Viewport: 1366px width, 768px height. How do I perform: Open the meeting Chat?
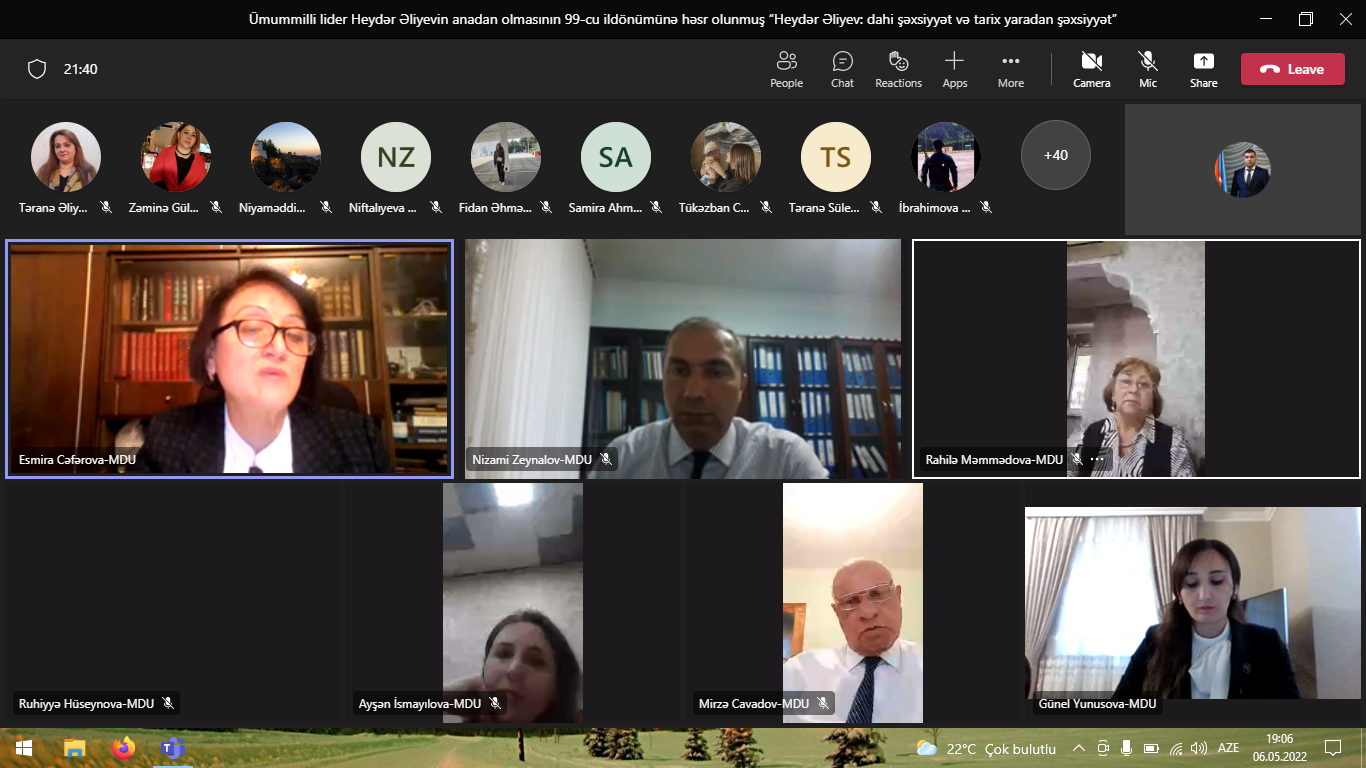(x=842, y=69)
